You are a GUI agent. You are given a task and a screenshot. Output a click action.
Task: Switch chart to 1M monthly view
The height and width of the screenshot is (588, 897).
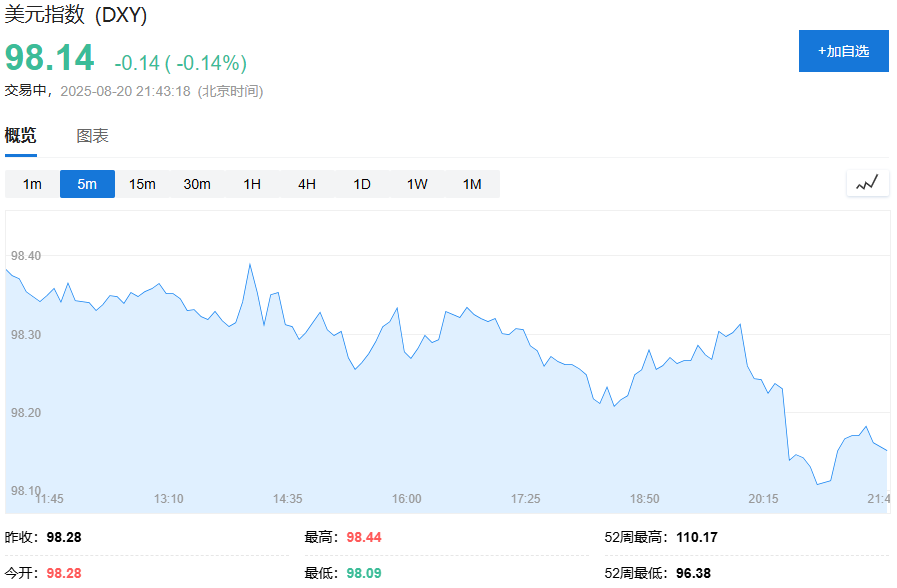472,184
